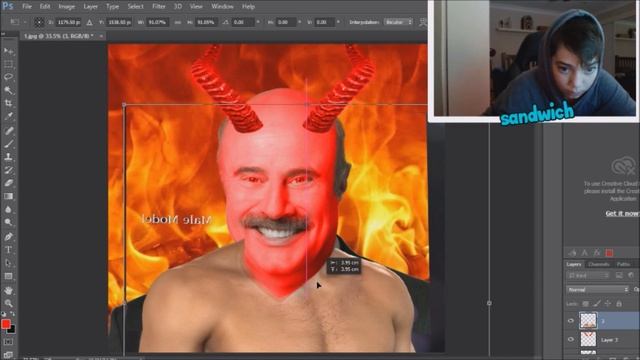Switch to the Channels tab

(599, 264)
